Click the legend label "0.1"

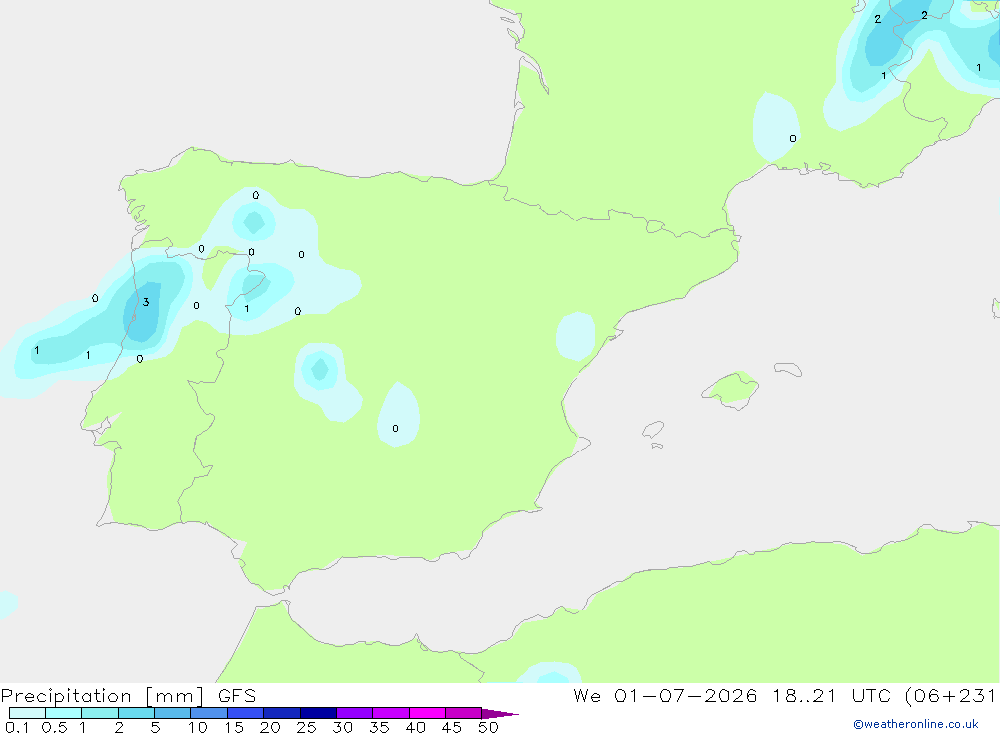tap(17, 727)
